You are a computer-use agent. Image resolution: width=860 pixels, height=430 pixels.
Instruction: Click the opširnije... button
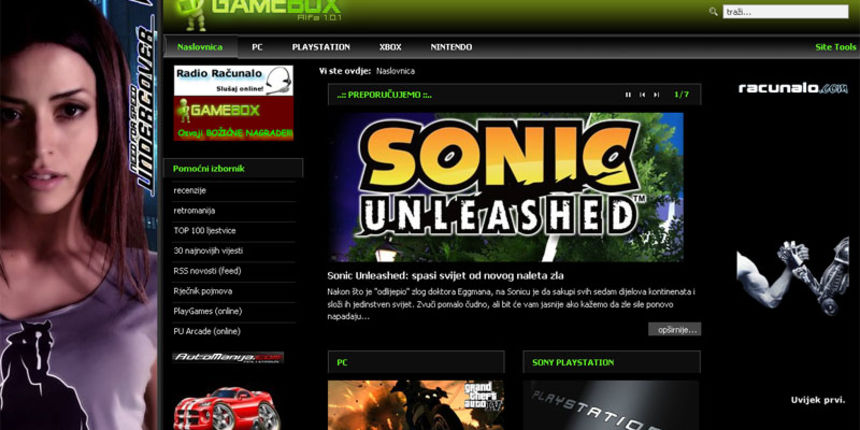(x=675, y=329)
